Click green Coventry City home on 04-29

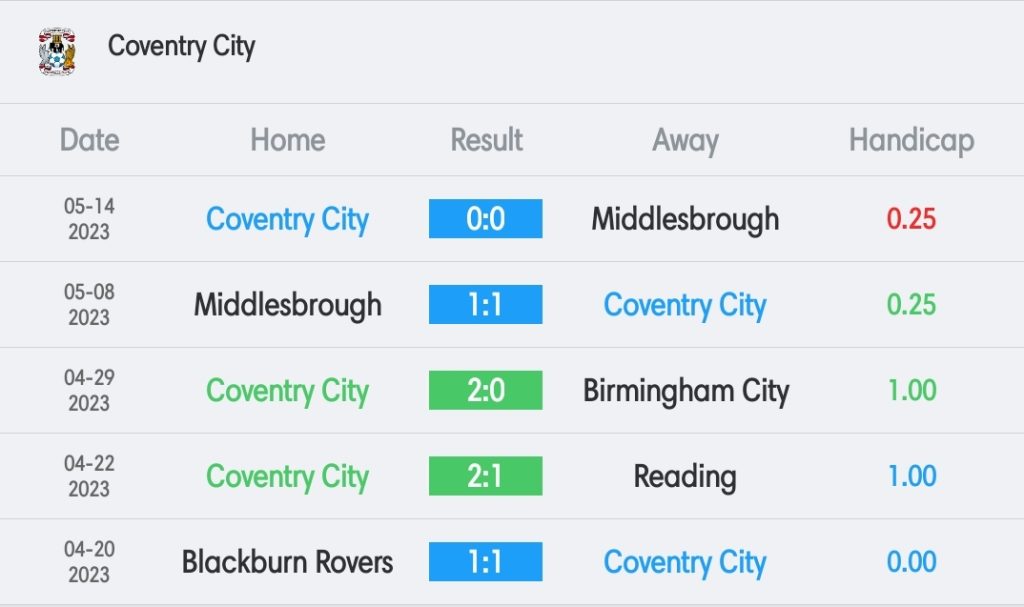coord(287,391)
